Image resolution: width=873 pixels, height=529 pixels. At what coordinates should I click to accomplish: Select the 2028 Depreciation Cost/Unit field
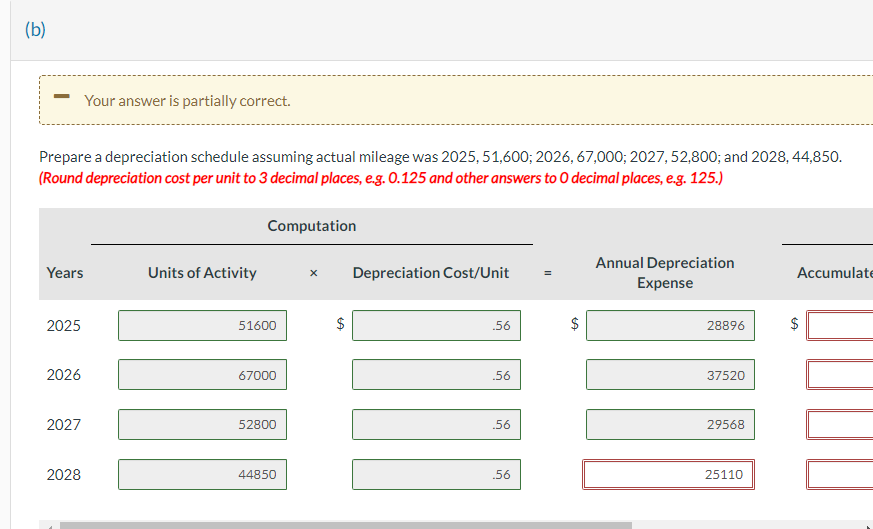[436, 474]
